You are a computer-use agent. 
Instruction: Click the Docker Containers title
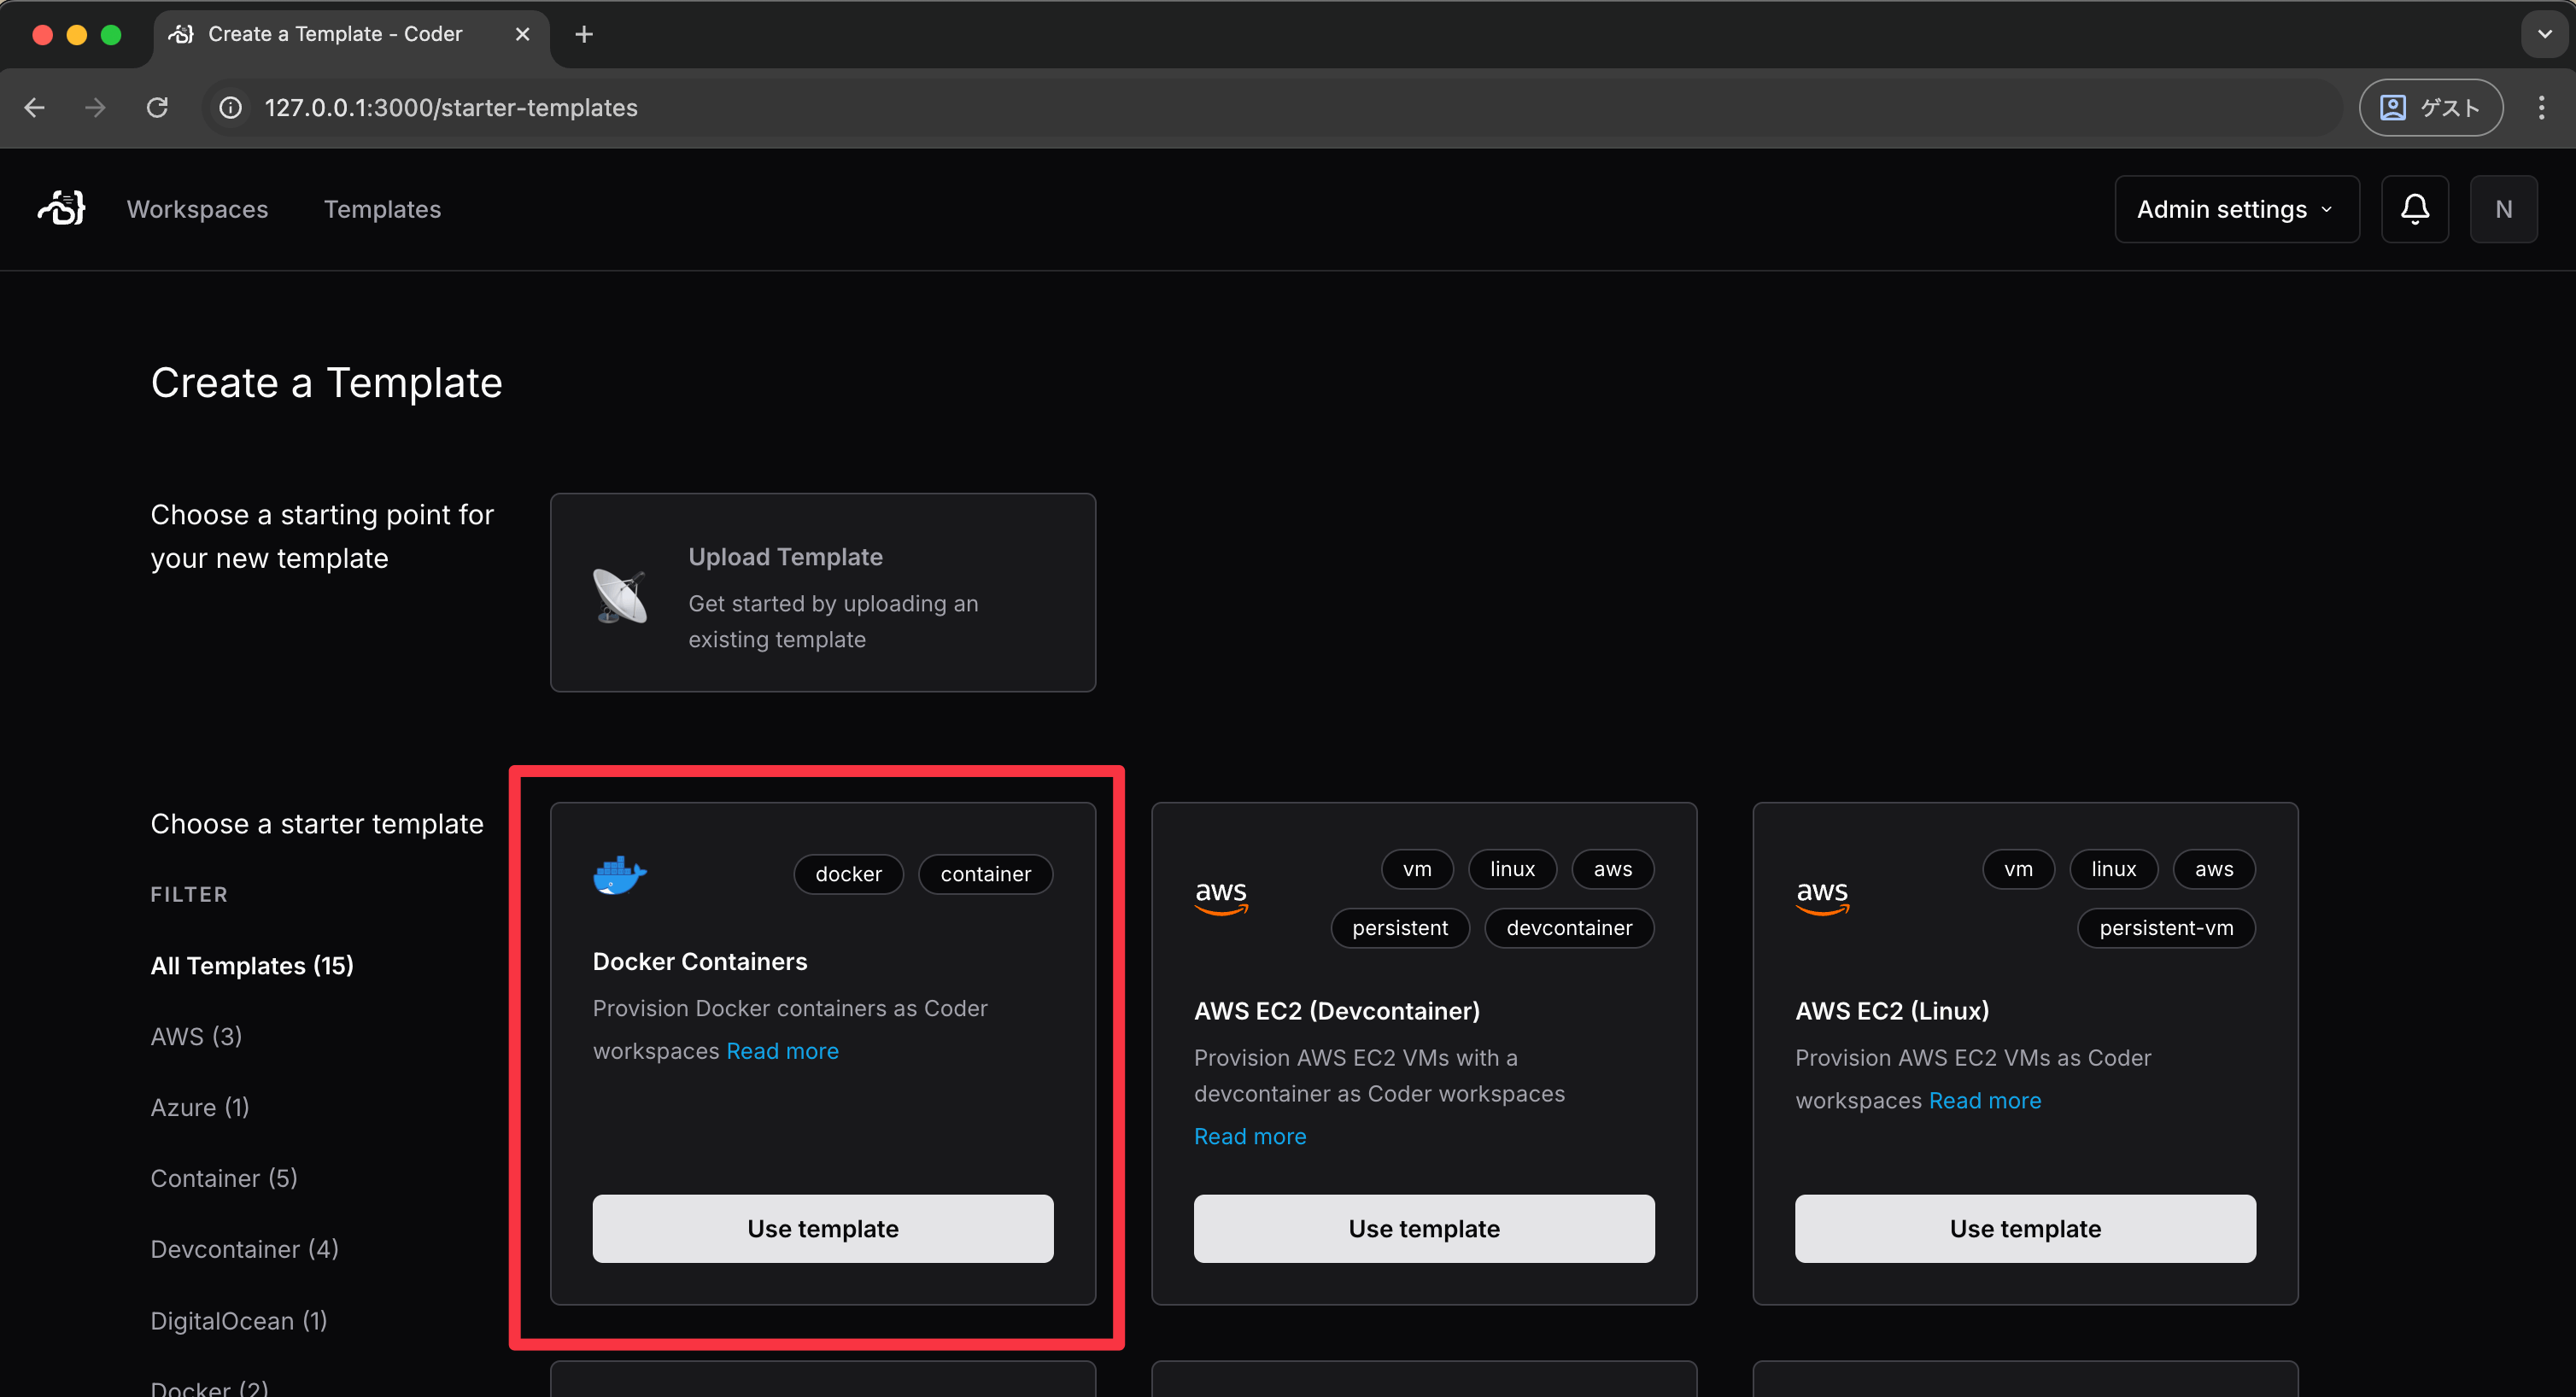699,961
